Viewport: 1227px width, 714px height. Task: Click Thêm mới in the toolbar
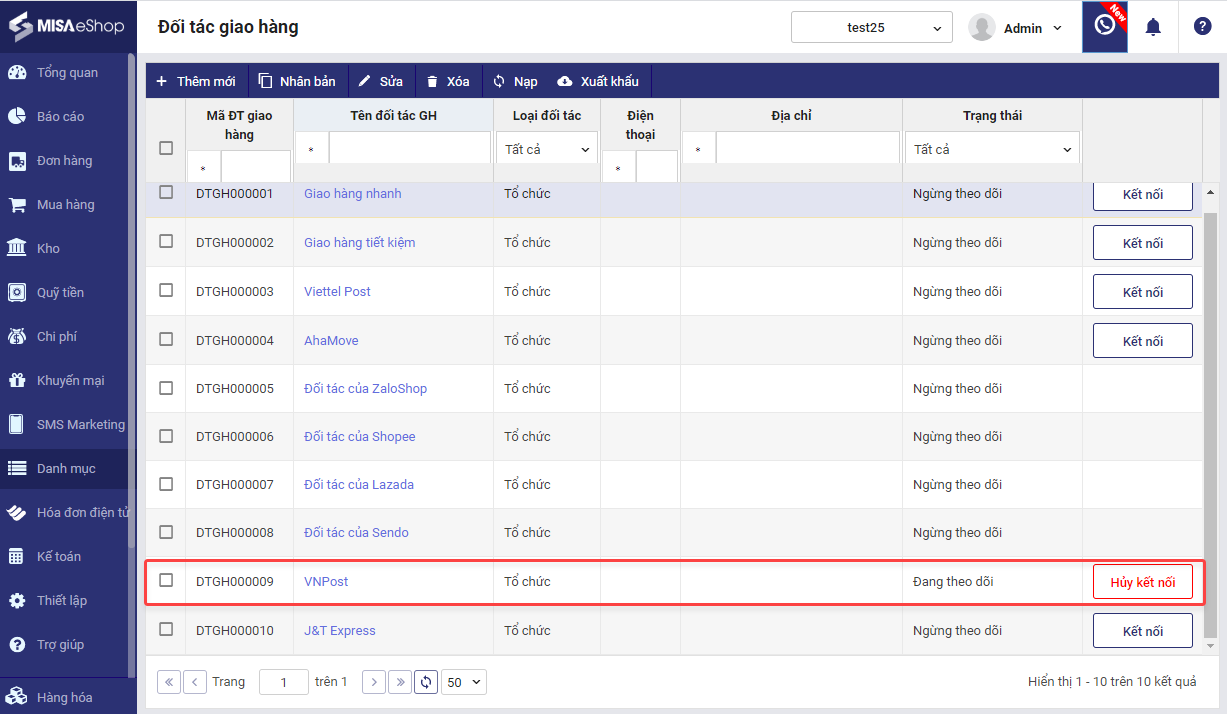pyautogui.click(x=196, y=81)
